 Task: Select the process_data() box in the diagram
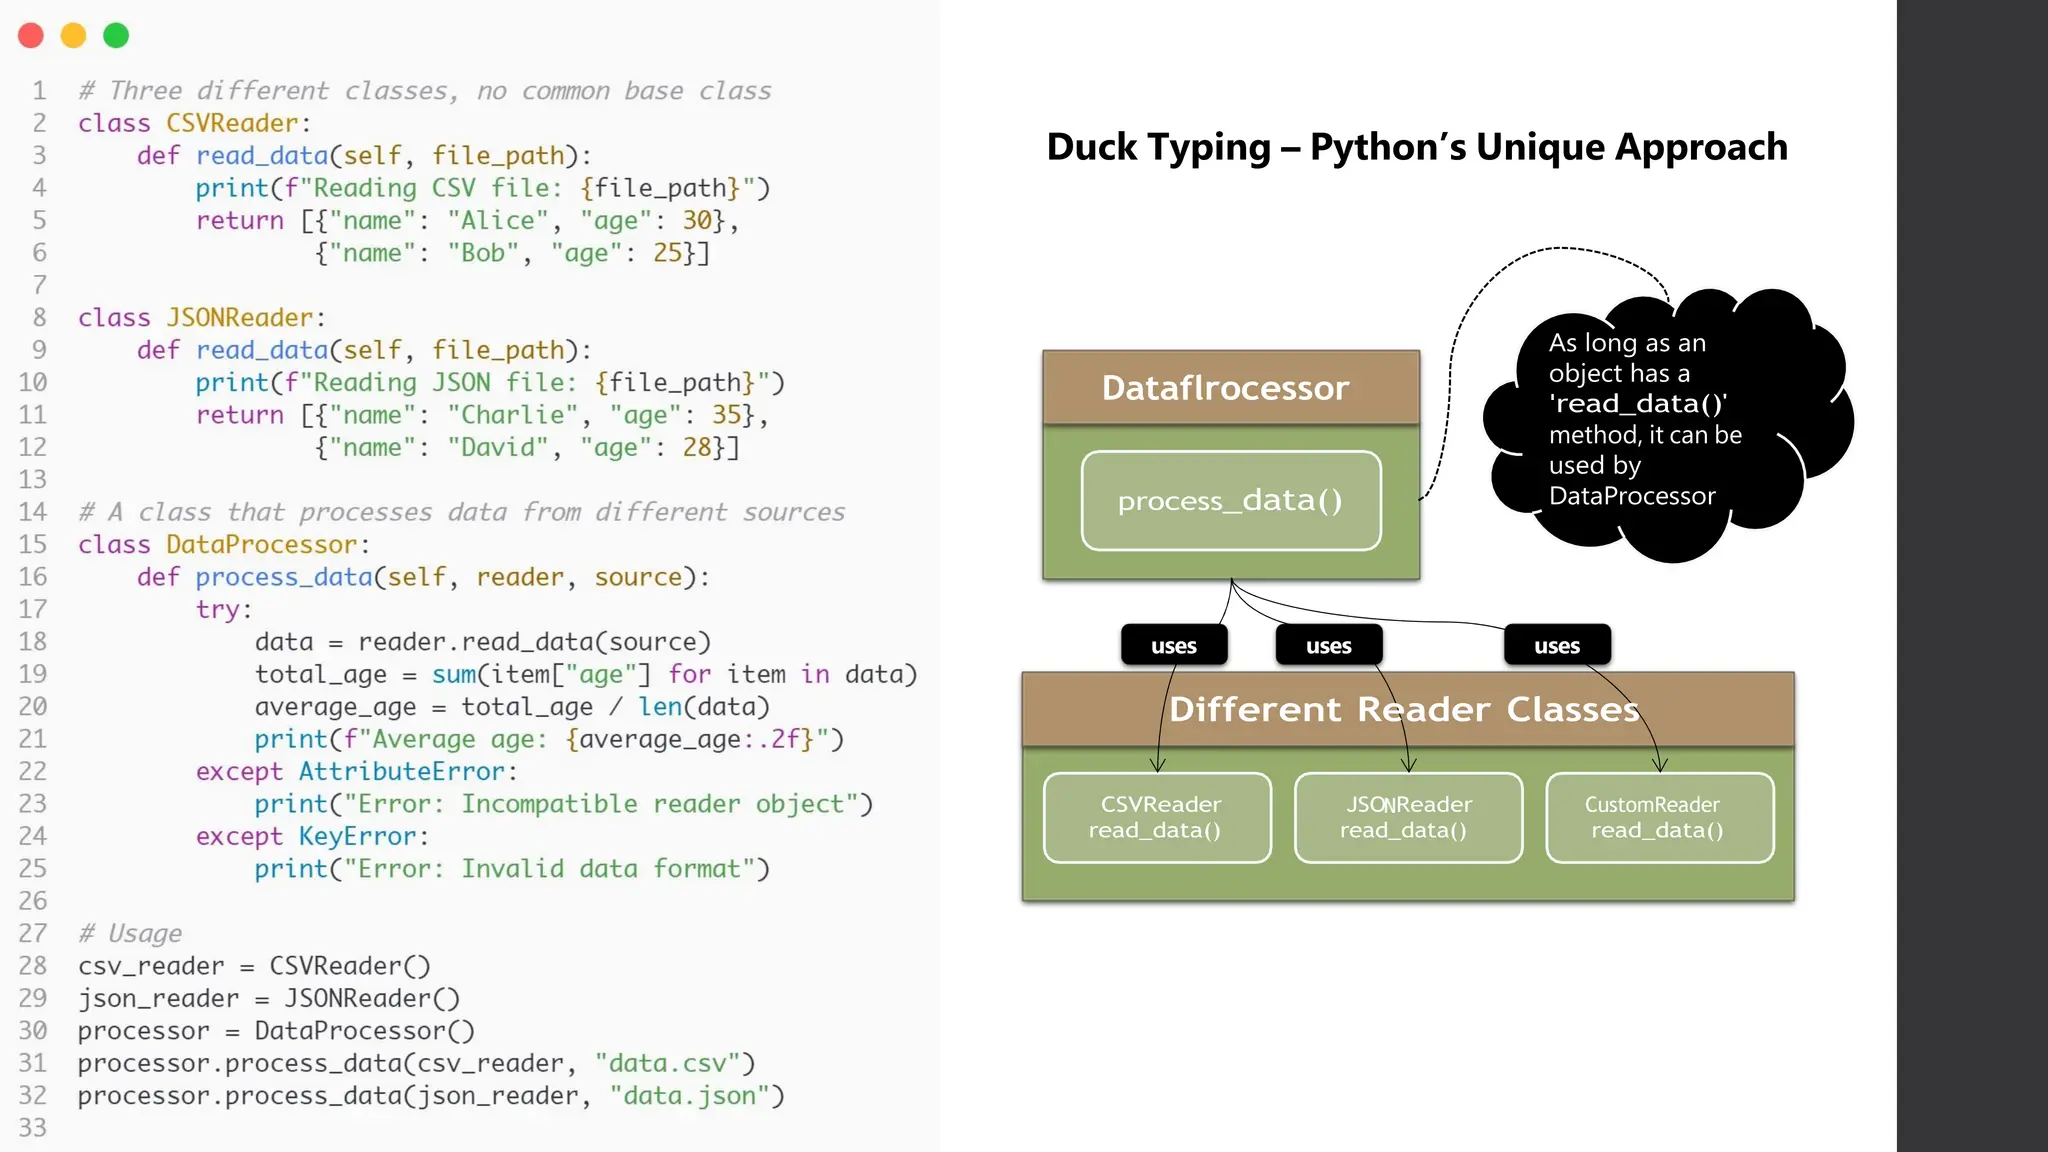tap(1231, 500)
